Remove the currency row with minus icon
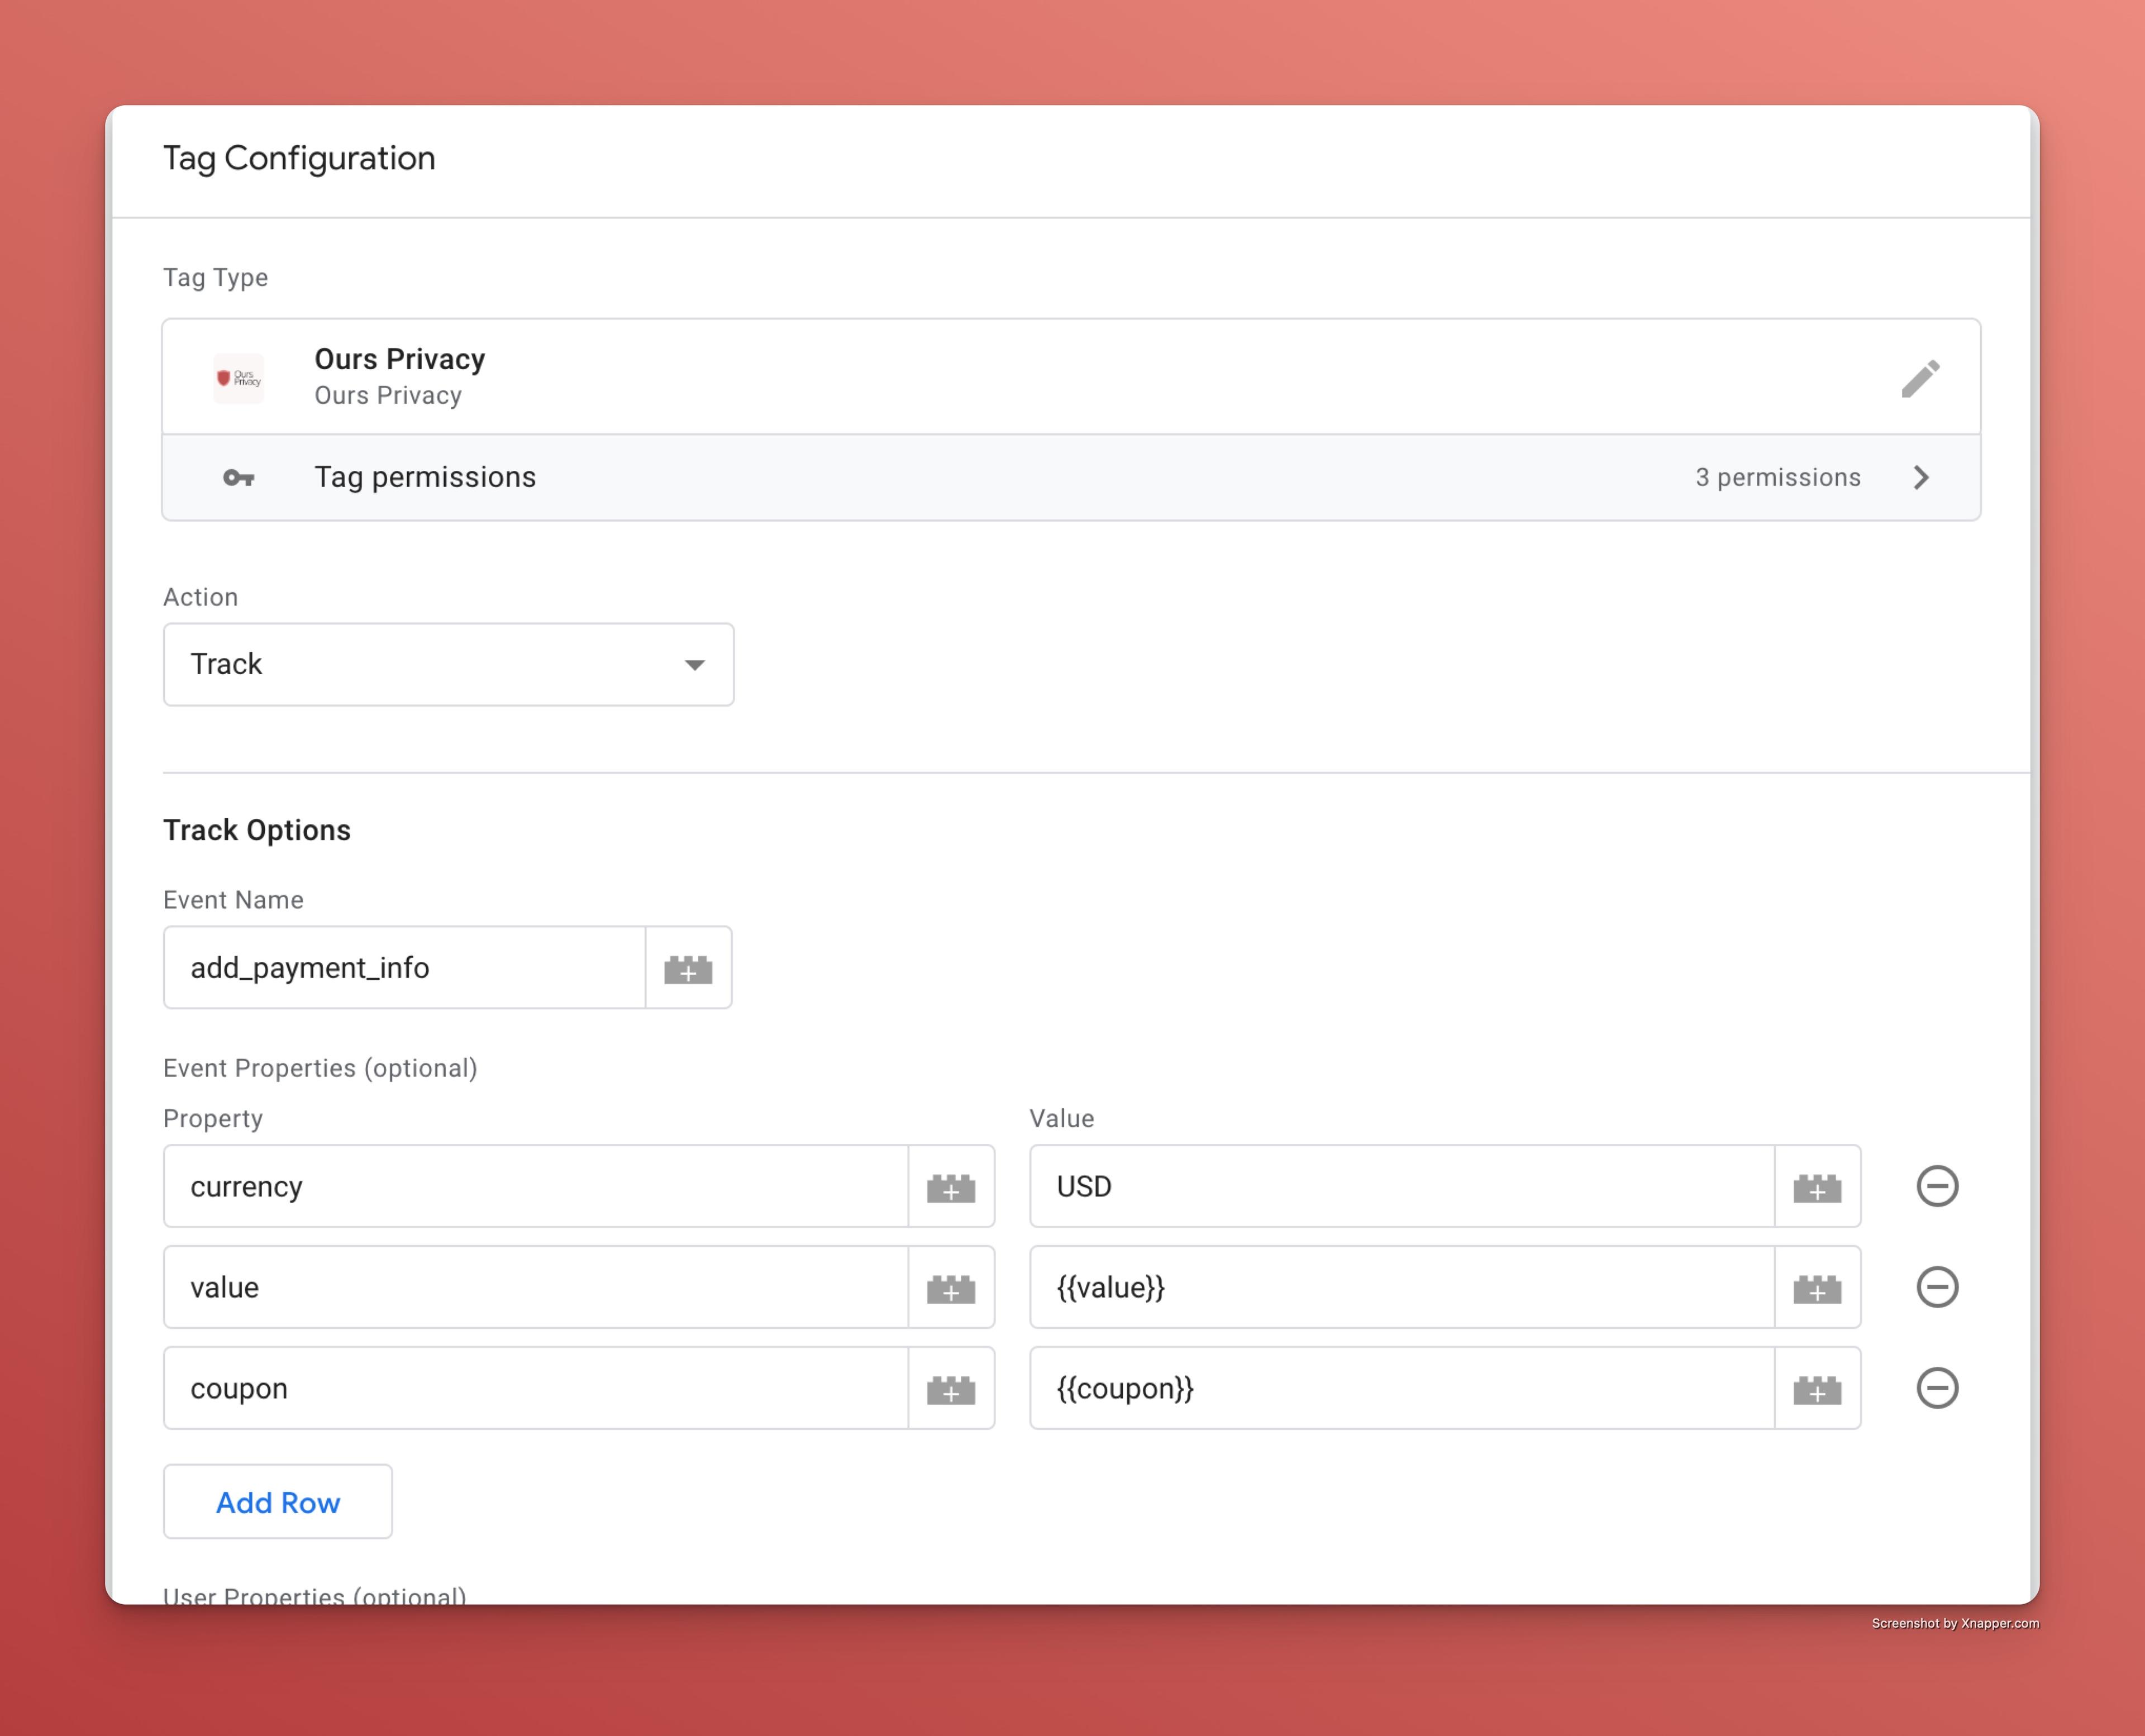This screenshot has width=2145, height=1736. pos(1936,1186)
